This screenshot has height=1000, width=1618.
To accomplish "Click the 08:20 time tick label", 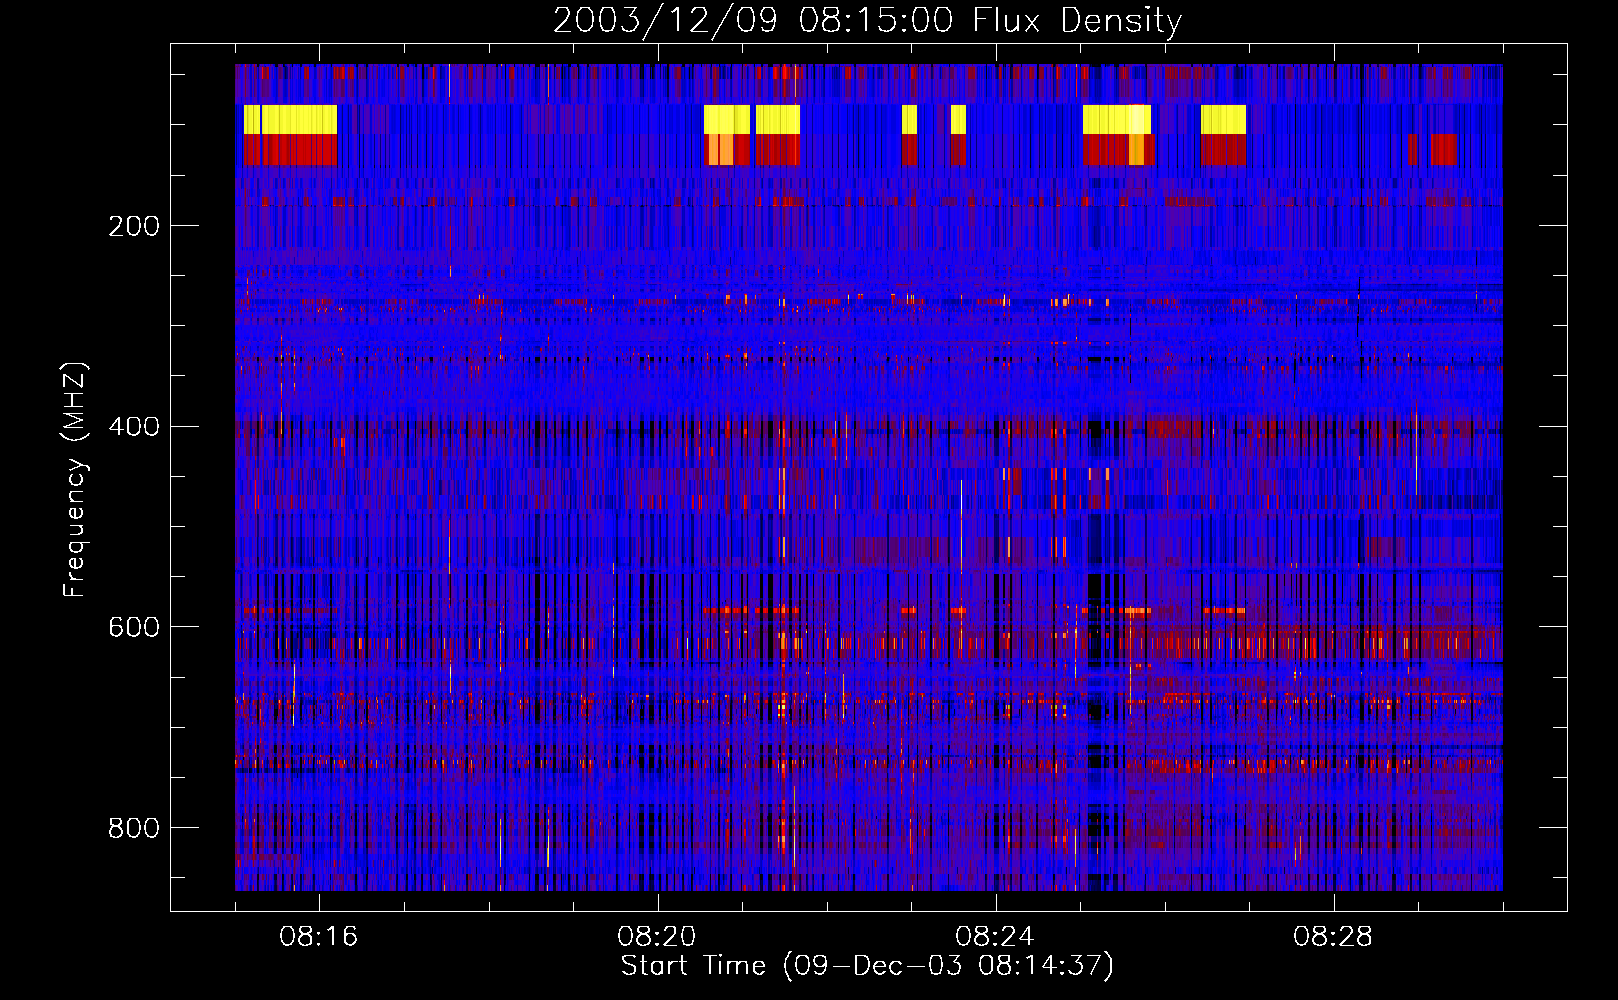I will 657,937.
